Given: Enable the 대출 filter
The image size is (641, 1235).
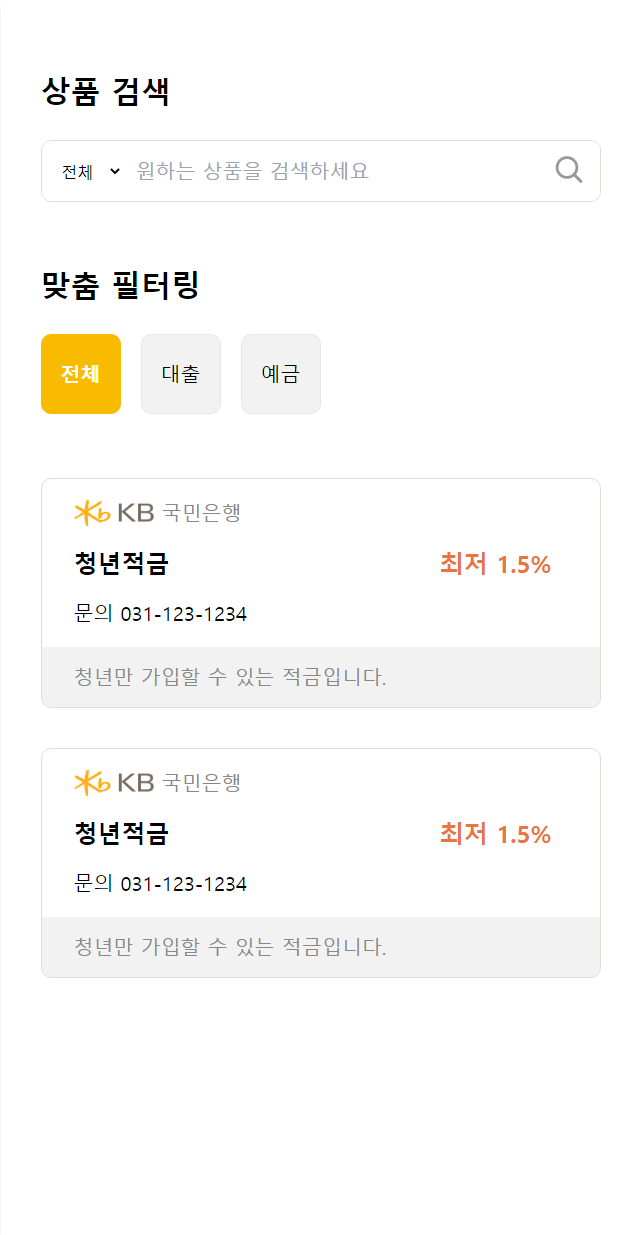Looking at the screenshot, I should 180,373.
